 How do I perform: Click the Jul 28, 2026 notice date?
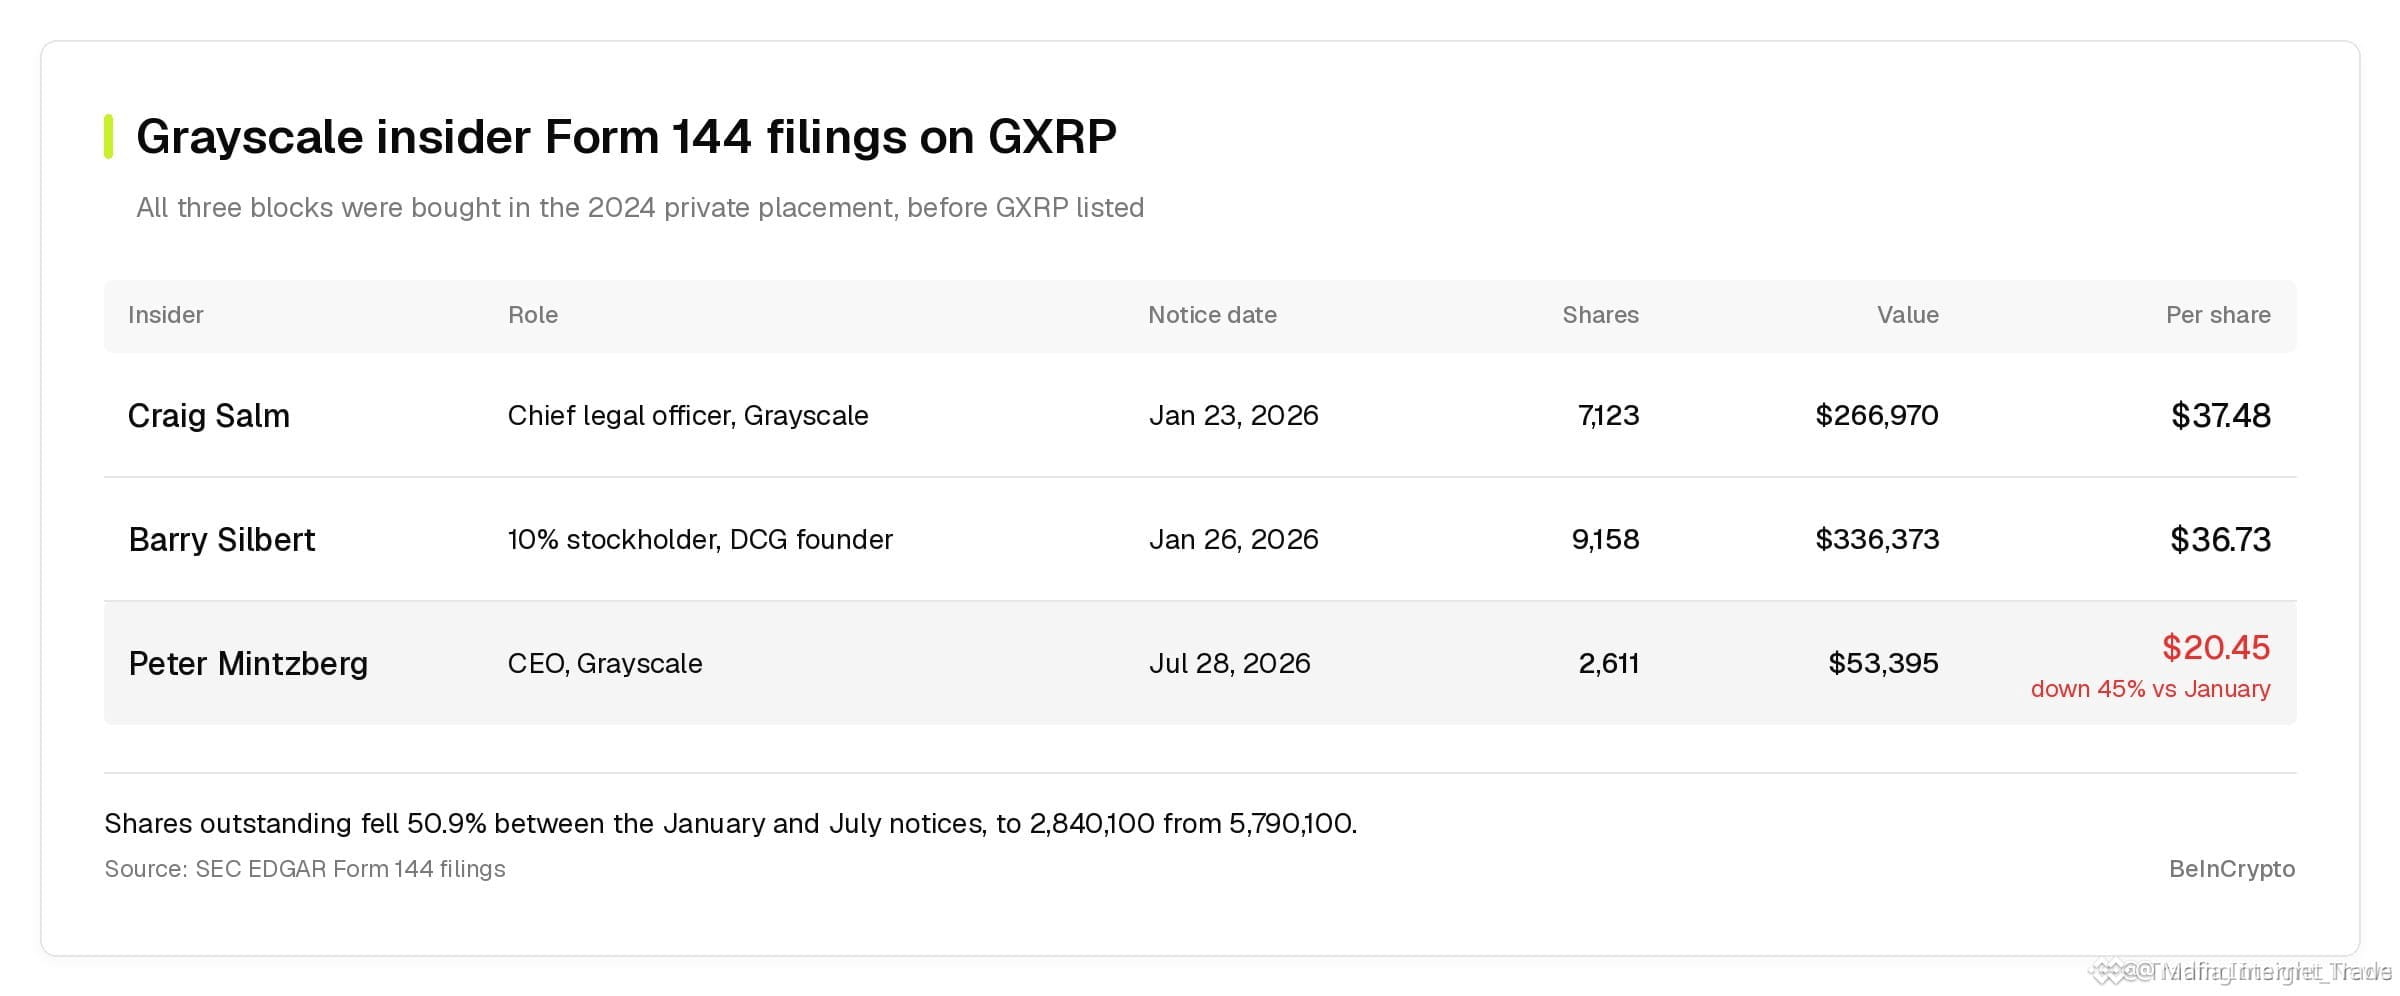(1229, 664)
